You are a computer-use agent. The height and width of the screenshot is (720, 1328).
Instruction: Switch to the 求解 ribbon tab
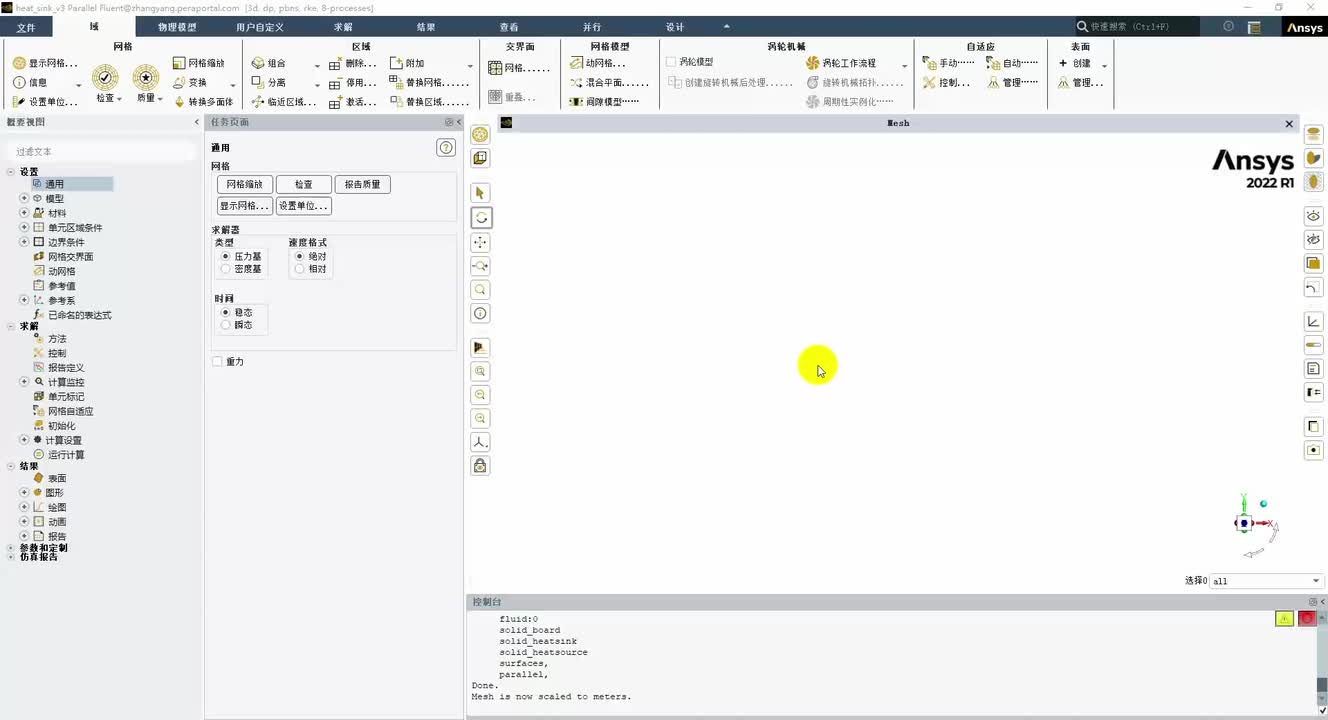(343, 27)
